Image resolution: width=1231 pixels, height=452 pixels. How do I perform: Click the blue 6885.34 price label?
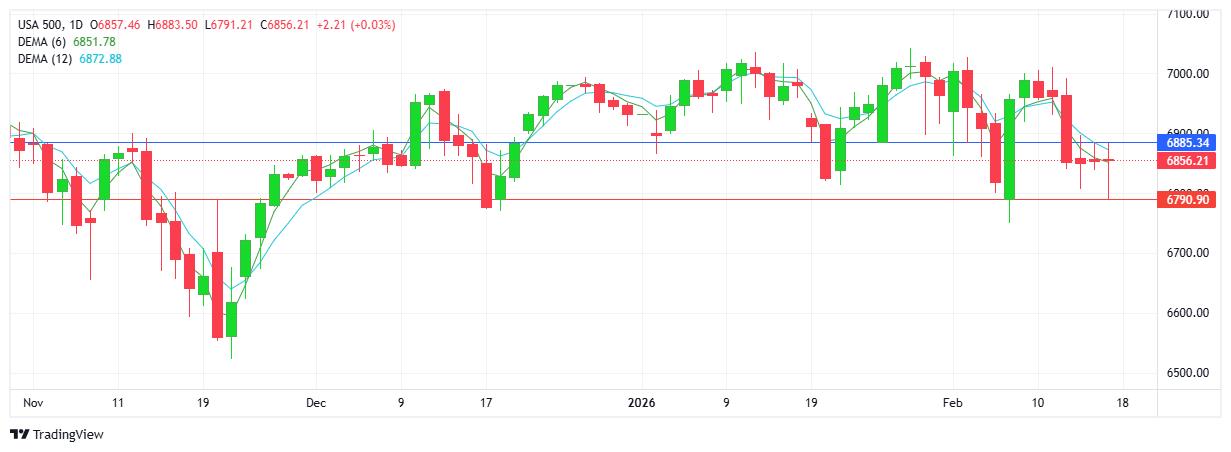click(1189, 143)
